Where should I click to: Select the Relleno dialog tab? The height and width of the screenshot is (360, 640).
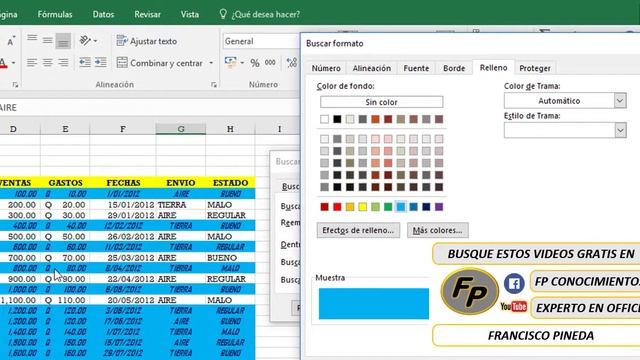pyautogui.click(x=493, y=67)
